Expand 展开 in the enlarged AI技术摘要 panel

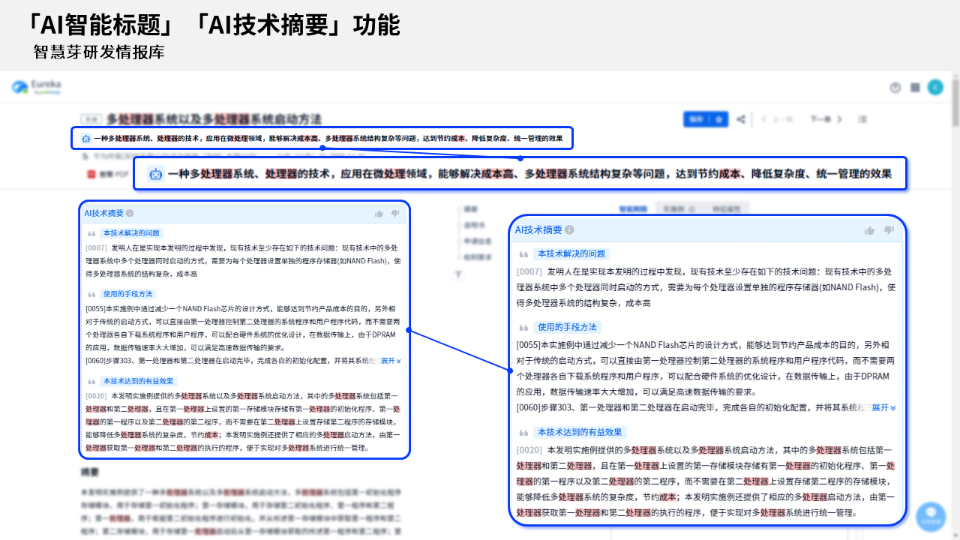(883, 408)
